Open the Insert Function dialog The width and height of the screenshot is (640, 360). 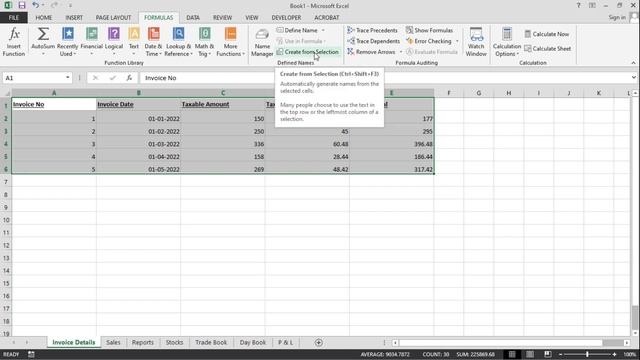[14, 42]
